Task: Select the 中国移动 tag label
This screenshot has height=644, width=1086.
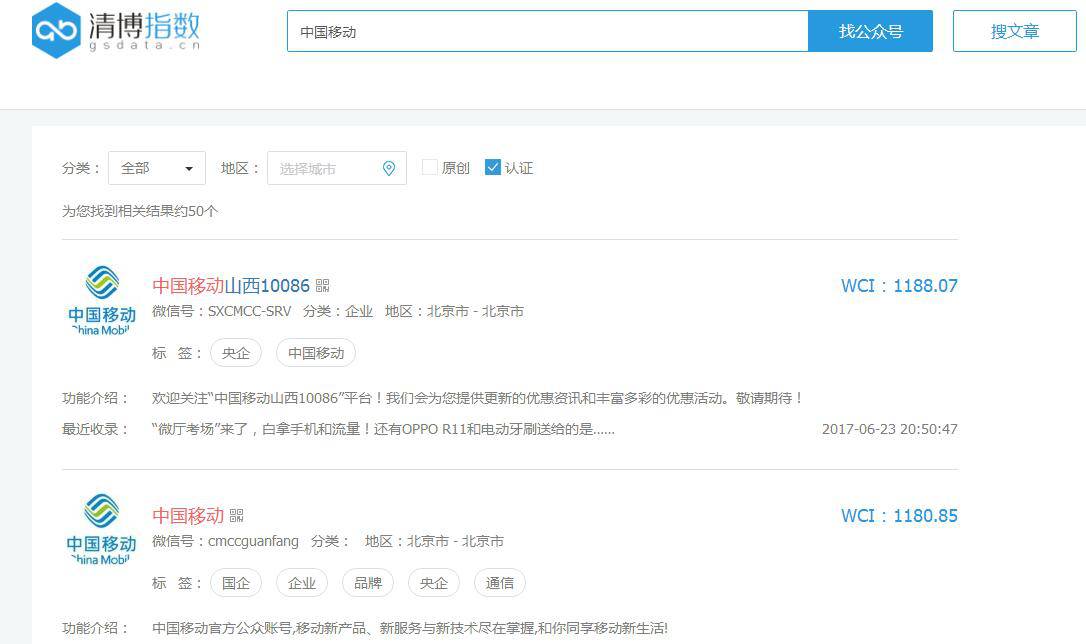Action: point(314,352)
